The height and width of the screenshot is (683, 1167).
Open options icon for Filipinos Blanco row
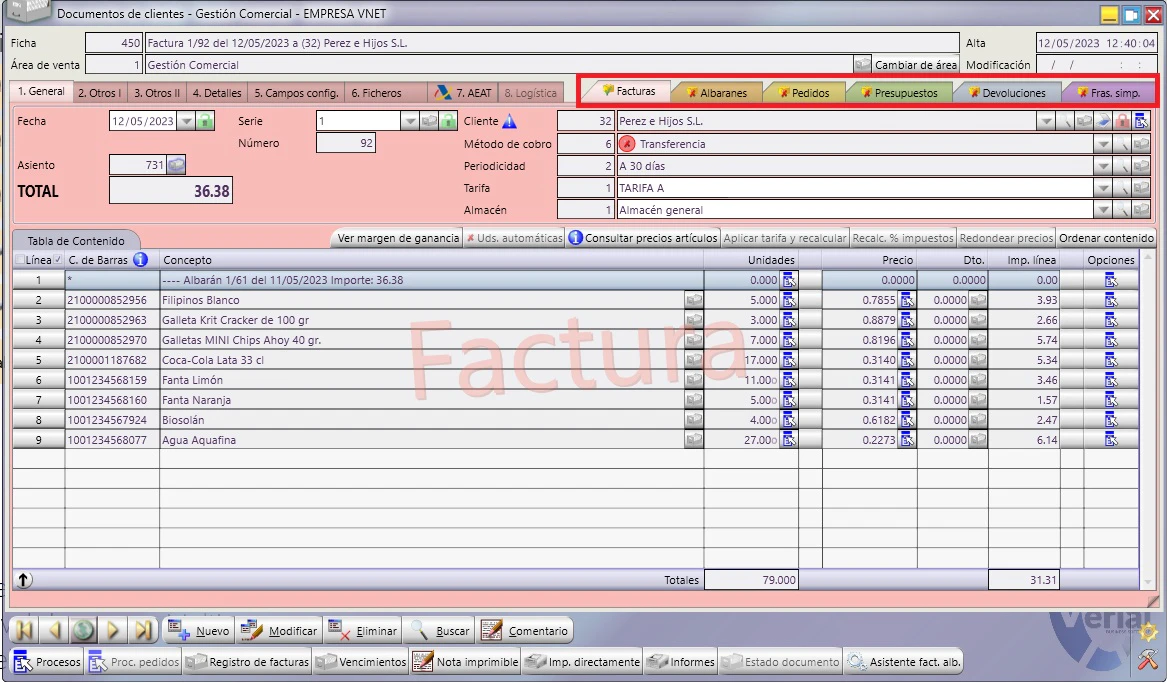1110,301
